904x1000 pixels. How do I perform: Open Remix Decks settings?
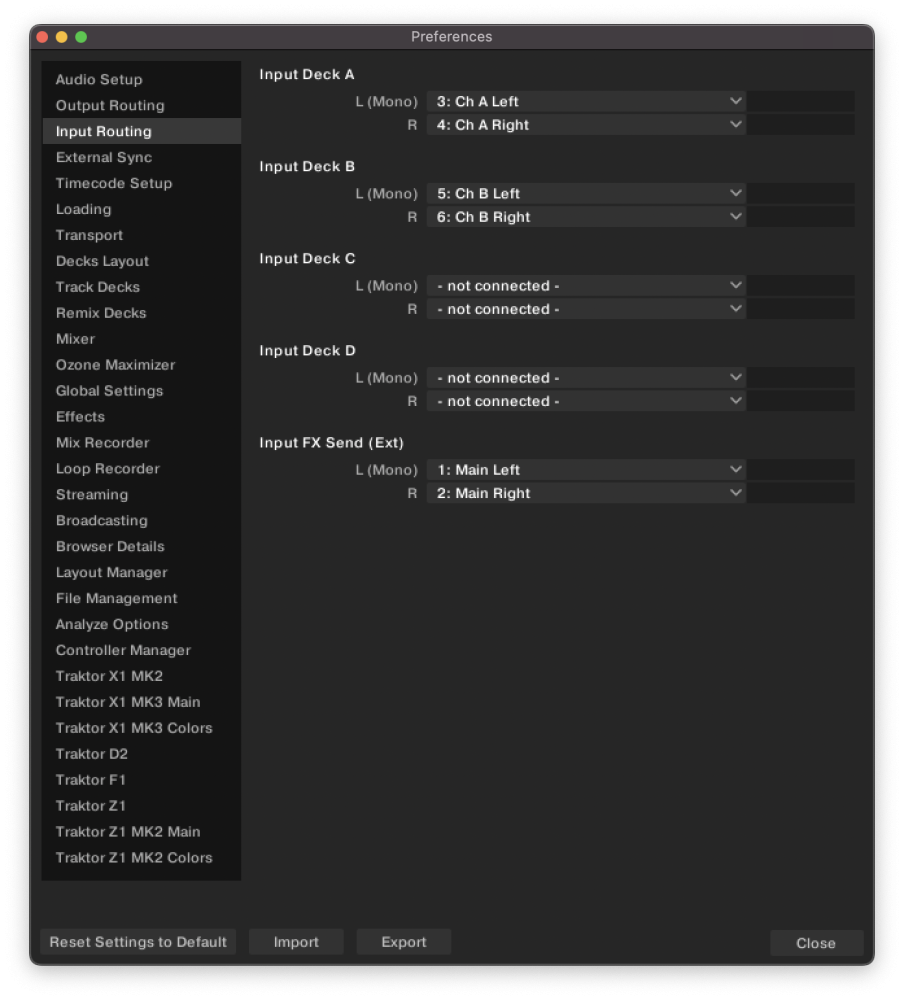point(142,313)
